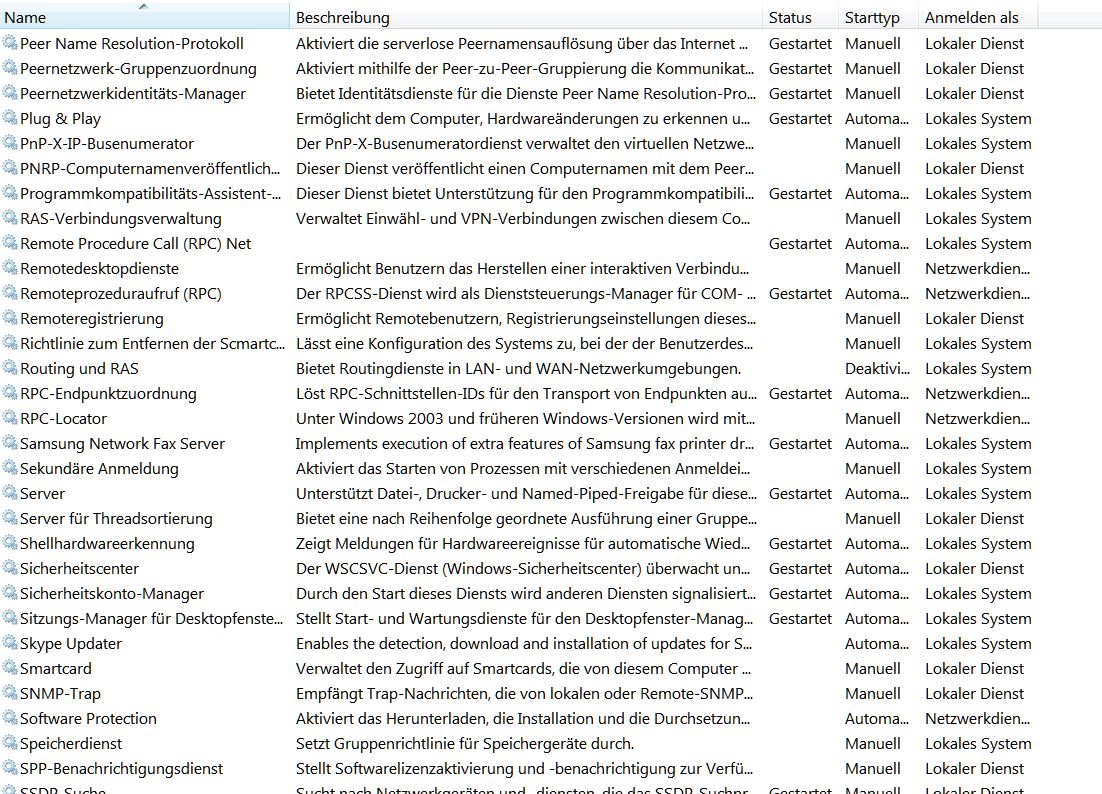
Task: Click gear icon of RPC-Locator
Action: tap(10, 417)
